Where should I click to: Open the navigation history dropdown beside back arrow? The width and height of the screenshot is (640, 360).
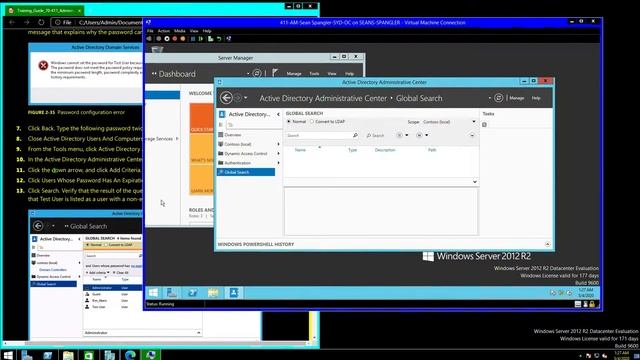245,98
